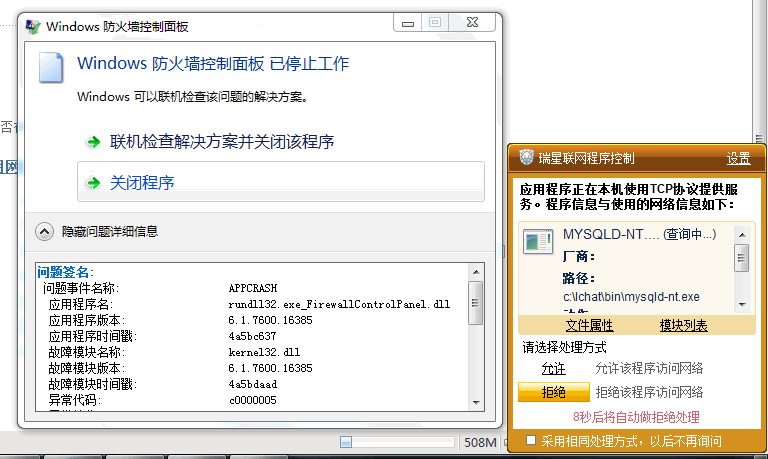Click green arrow beside 关闭程序
Image resolution: width=768 pixels, height=459 pixels.
pos(93,183)
